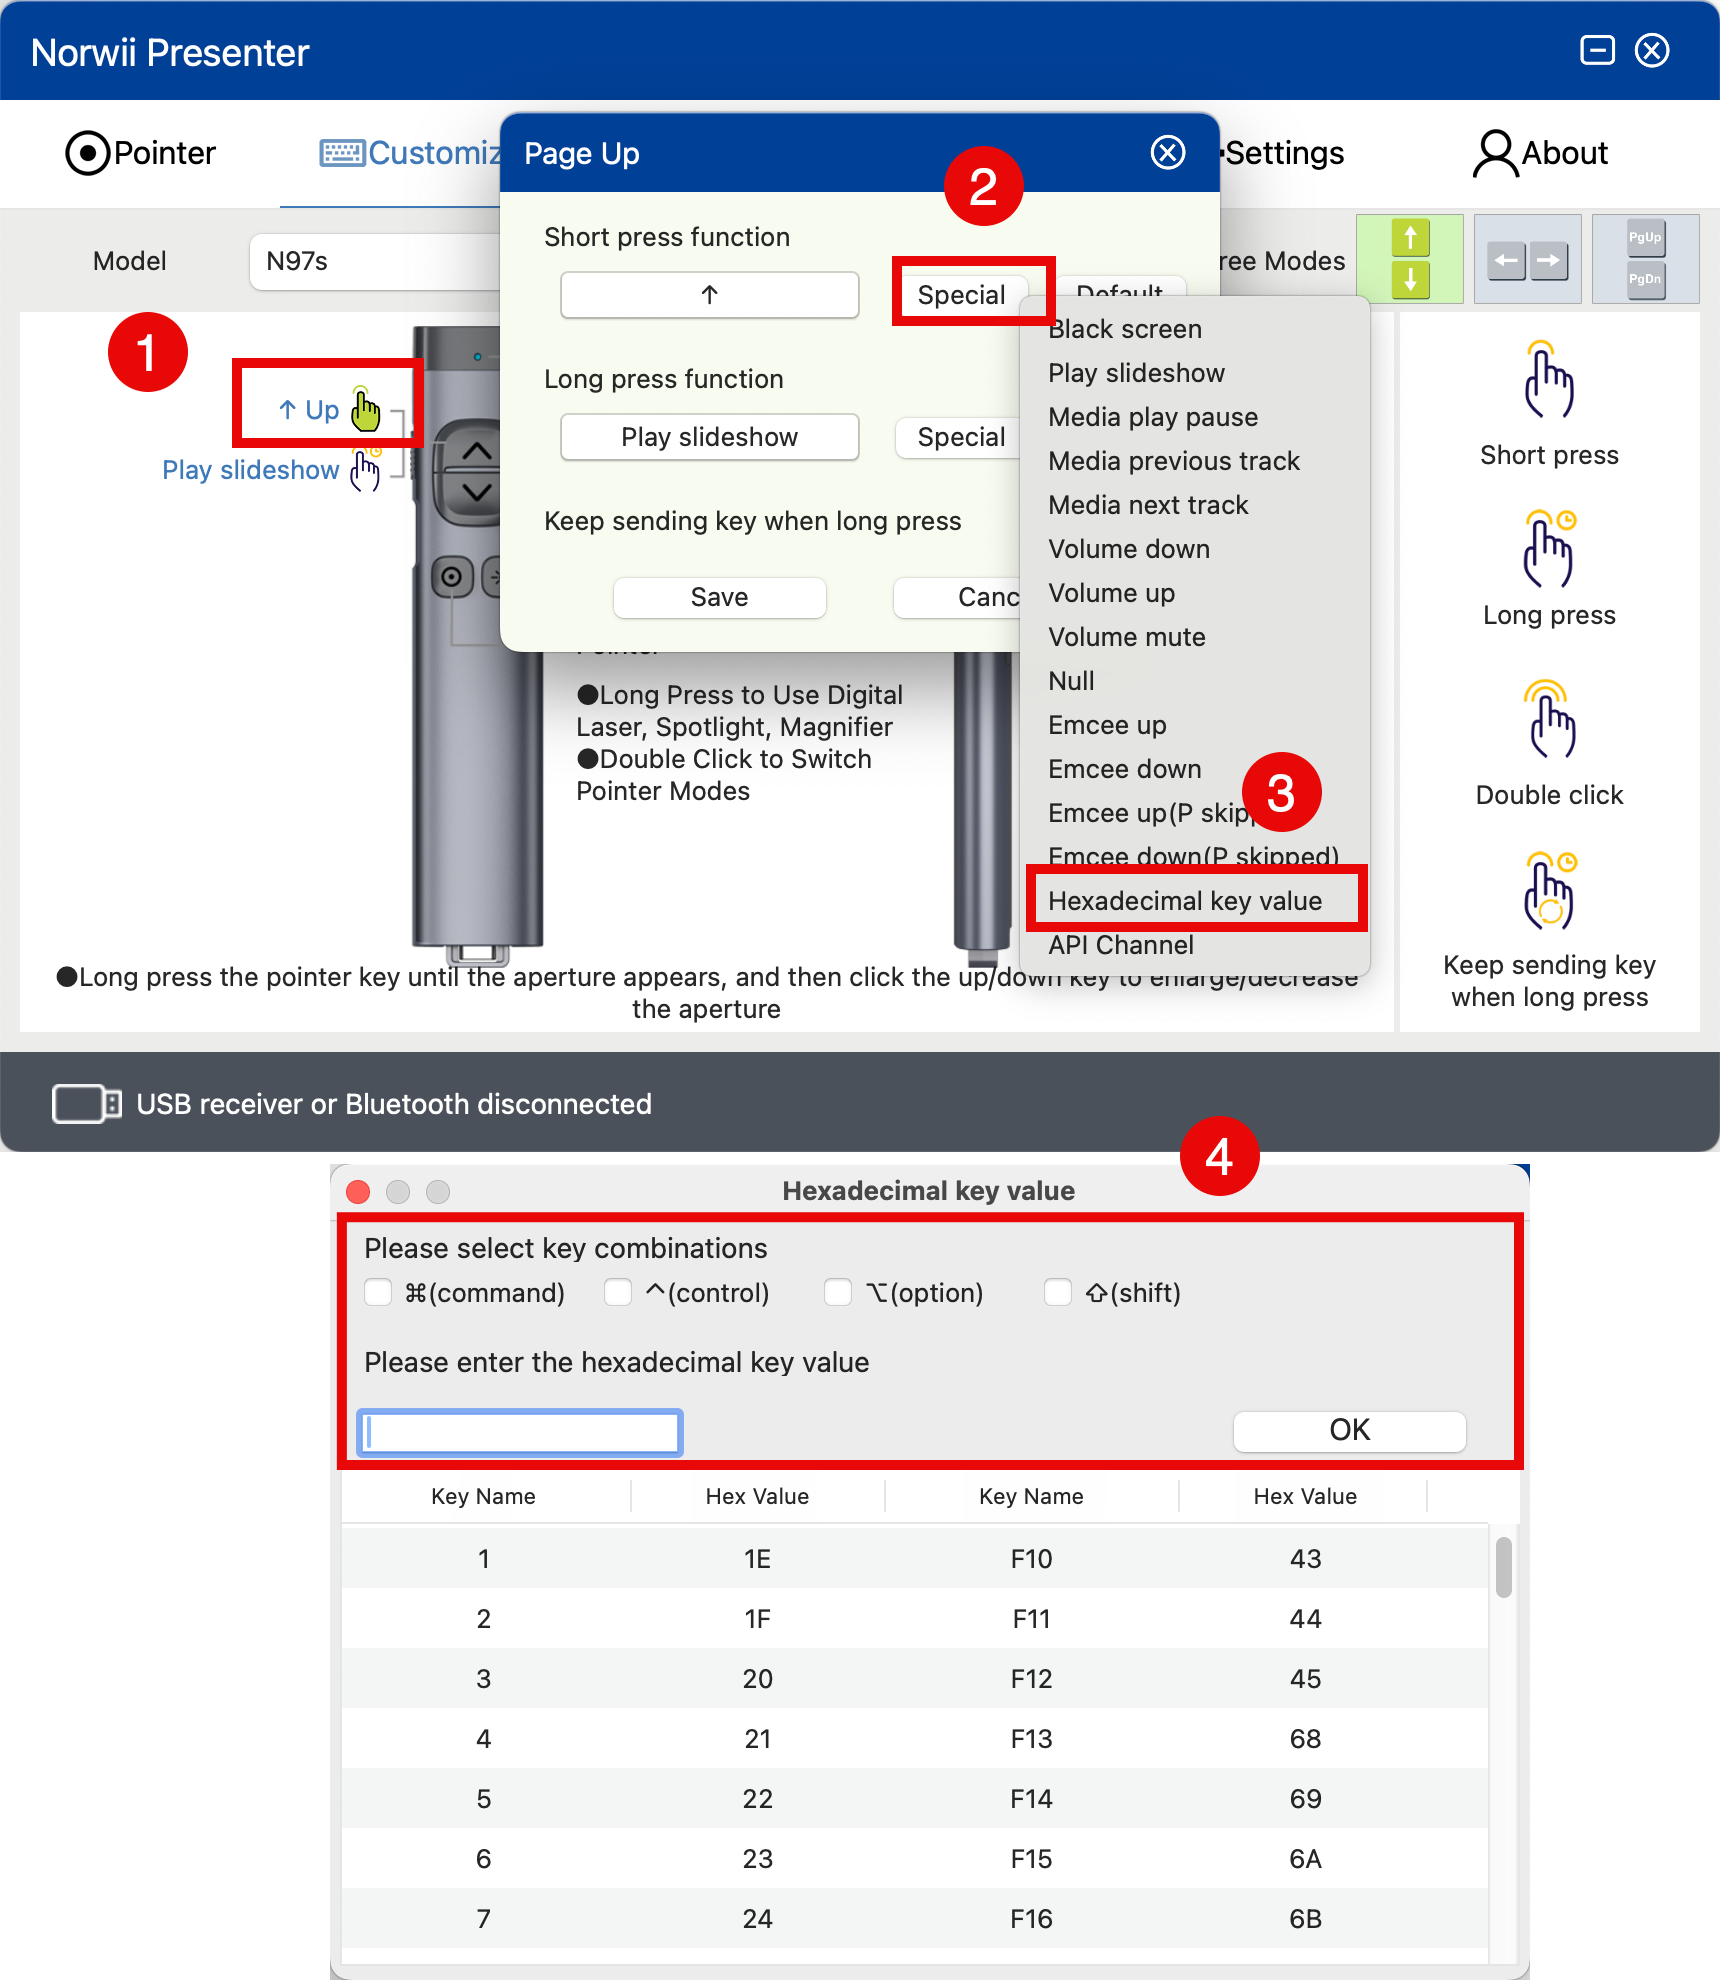Click the Up short press hand icon
Viewport: 1720px width, 1980px height.
pos(366,408)
